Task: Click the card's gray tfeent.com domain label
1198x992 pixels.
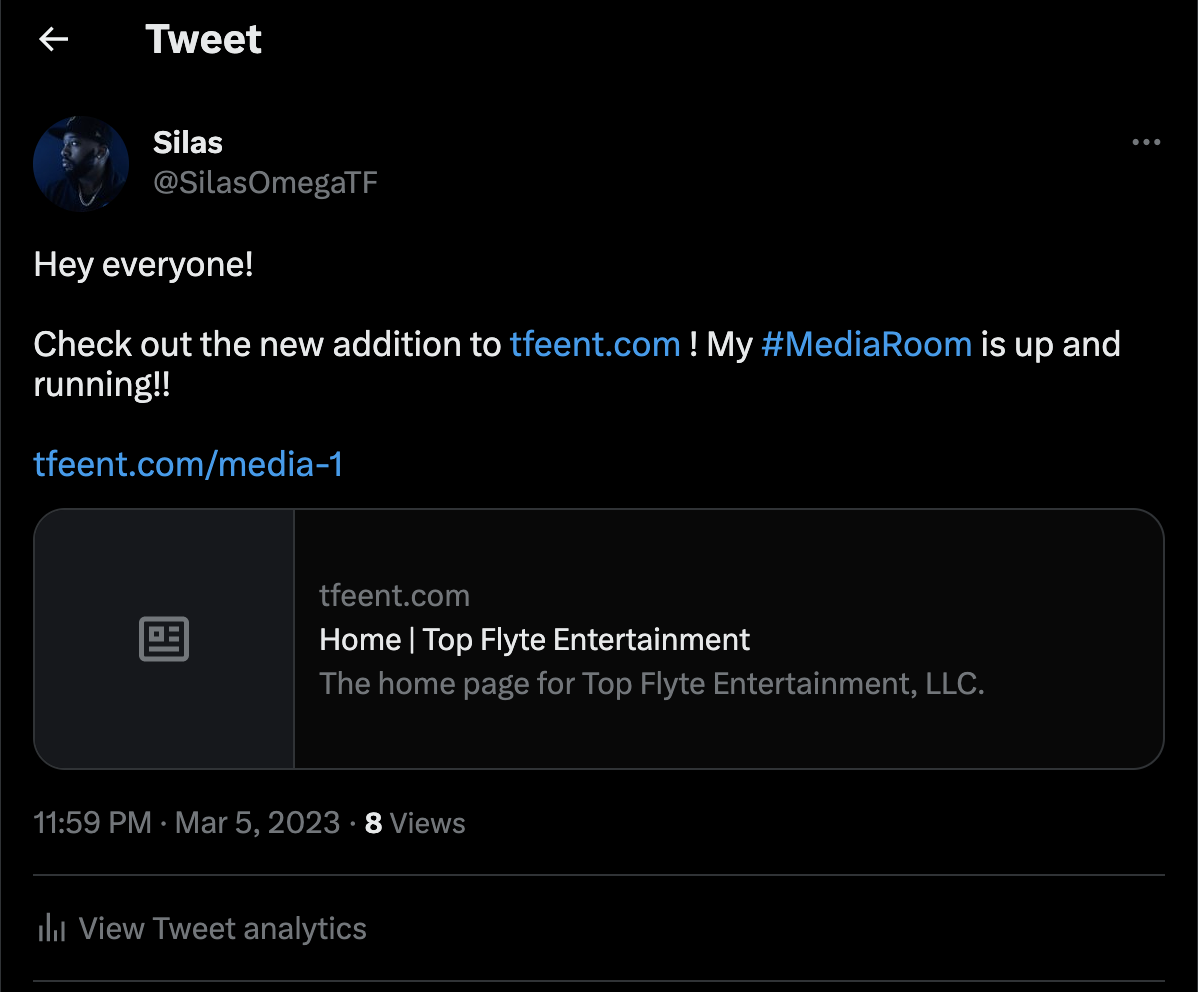Action: [x=394, y=596]
